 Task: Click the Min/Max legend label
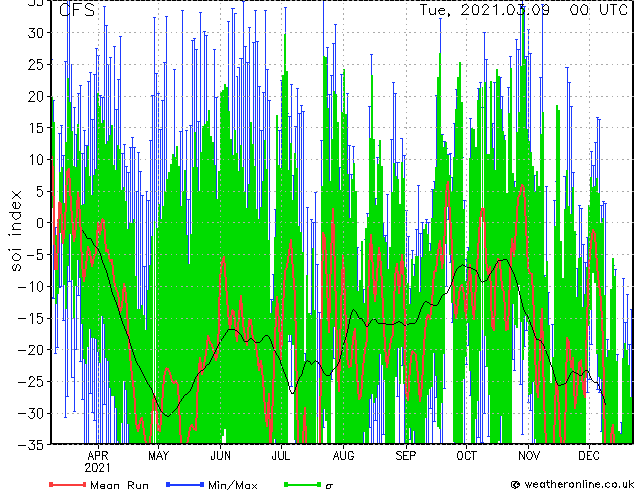233,485
